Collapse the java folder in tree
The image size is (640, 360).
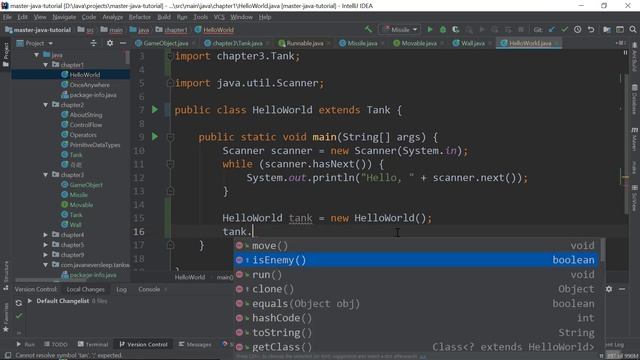pos(37,55)
